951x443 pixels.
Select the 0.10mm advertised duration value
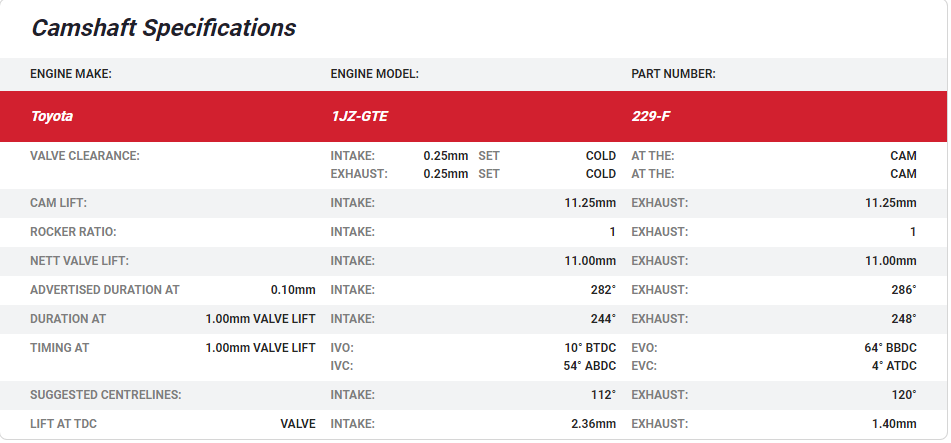pyautogui.click(x=293, y=290)
